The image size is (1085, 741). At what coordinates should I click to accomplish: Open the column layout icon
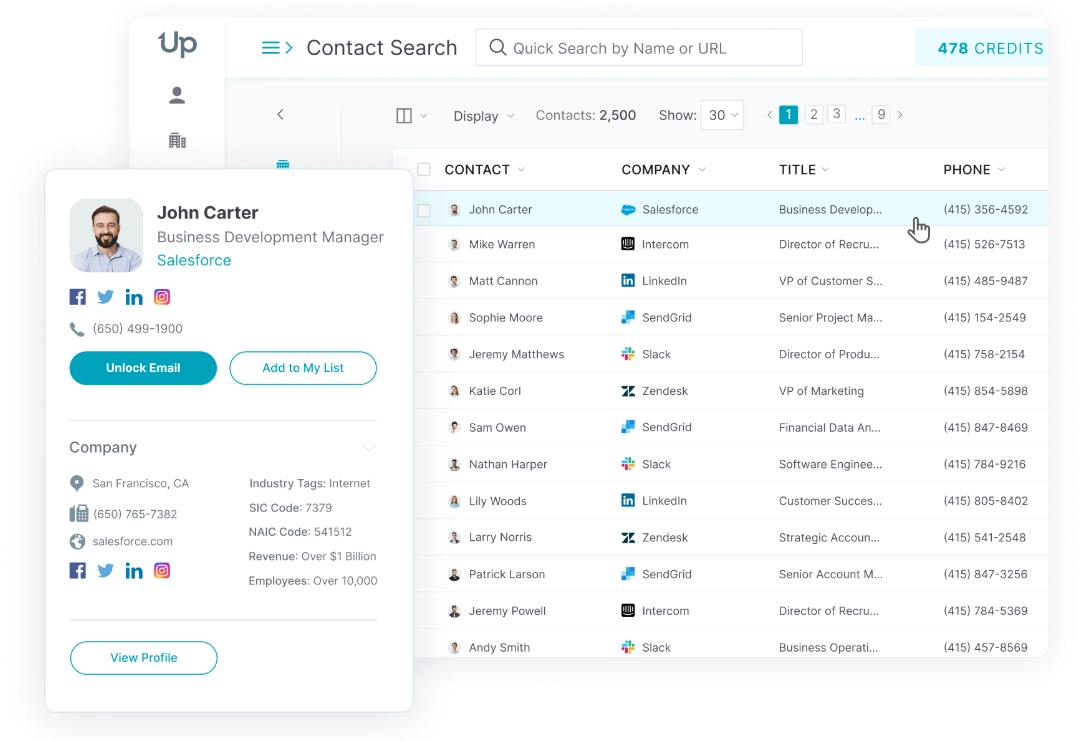[x=404, y=116]
